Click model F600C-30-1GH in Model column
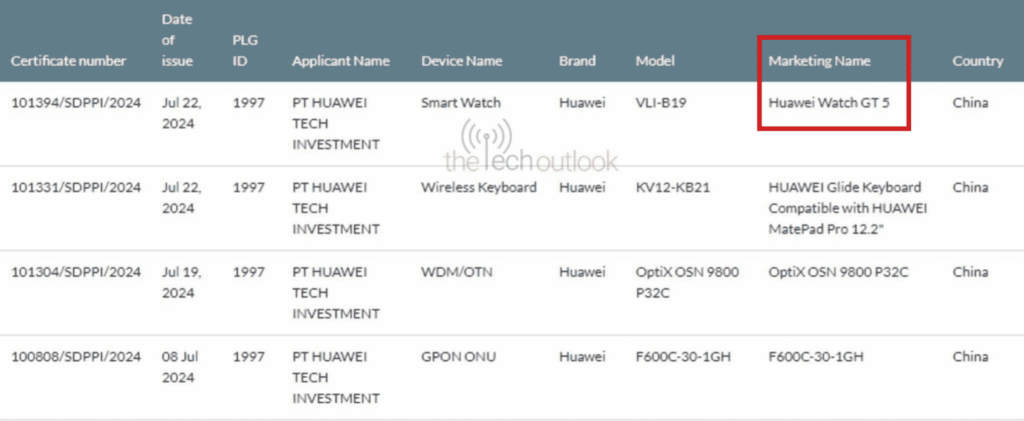Viewport: 1024px width, 421px height. tap(683, 357)
